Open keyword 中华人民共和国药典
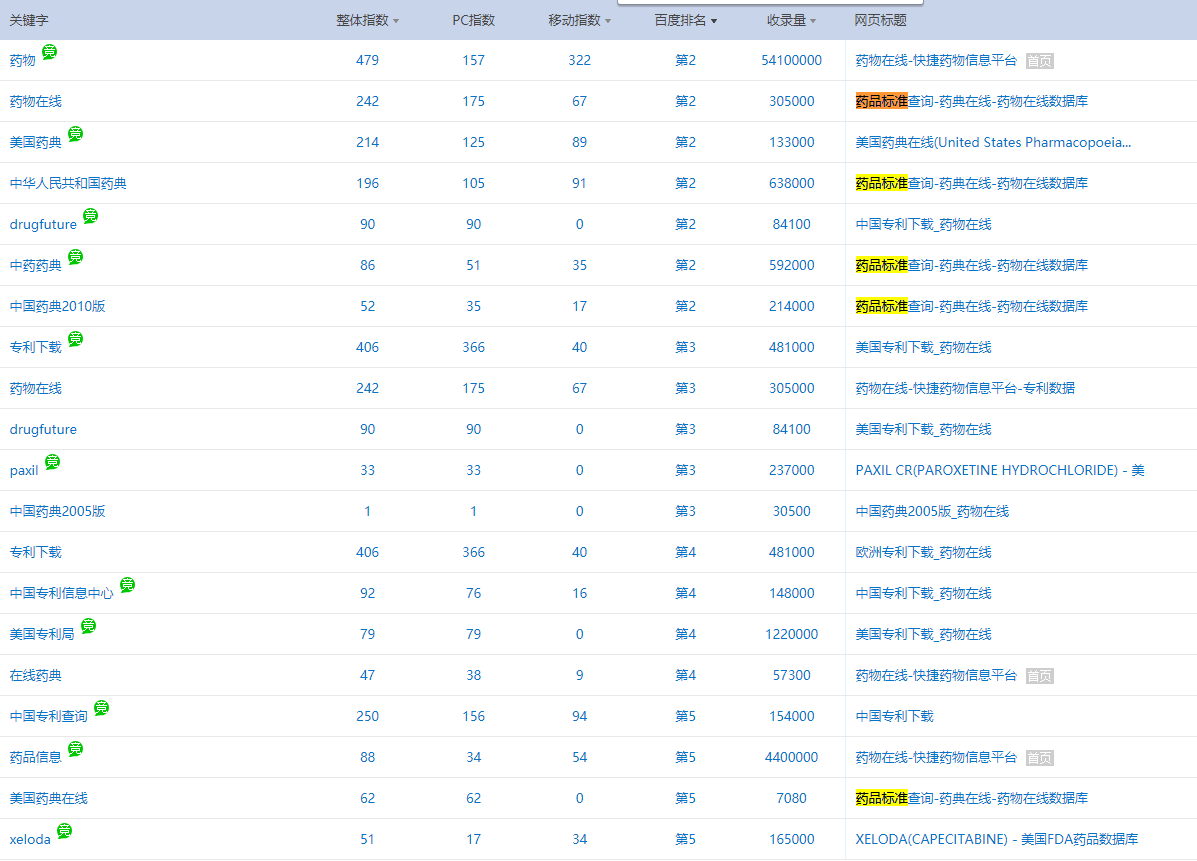 pyautogui.click(x=68, y=184)
